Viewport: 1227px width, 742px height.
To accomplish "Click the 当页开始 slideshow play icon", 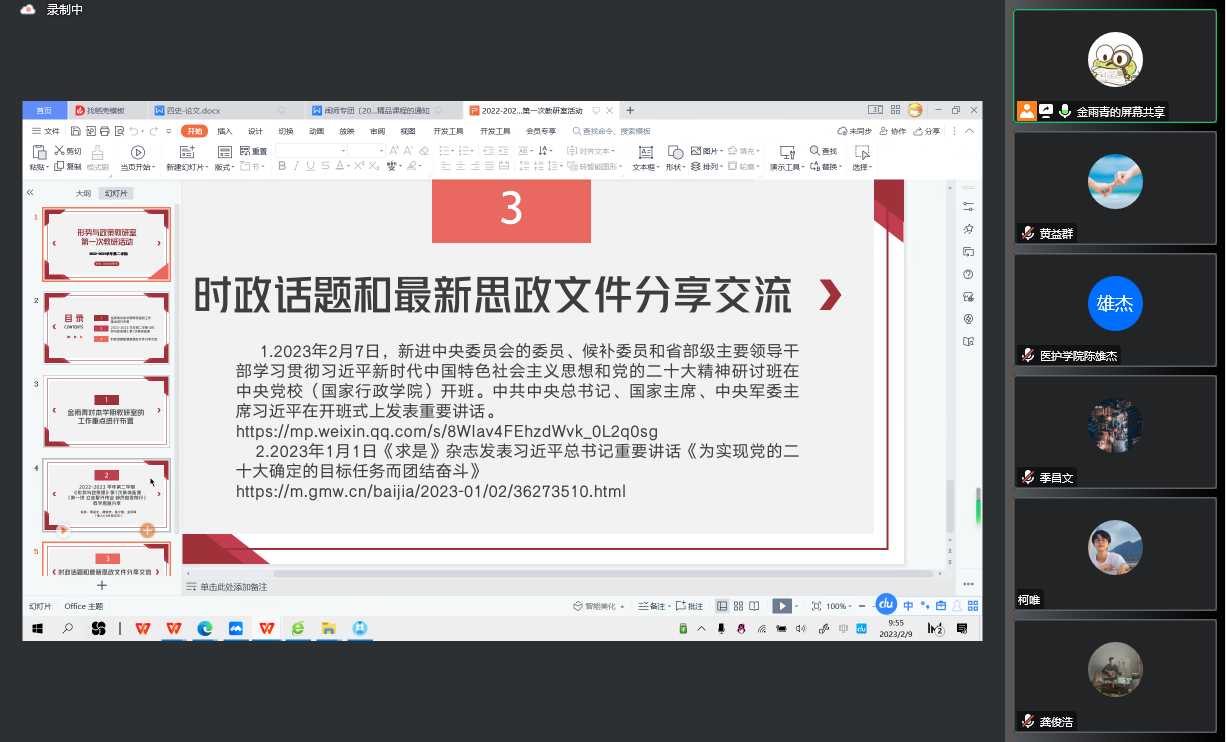I will coord(138,152).
